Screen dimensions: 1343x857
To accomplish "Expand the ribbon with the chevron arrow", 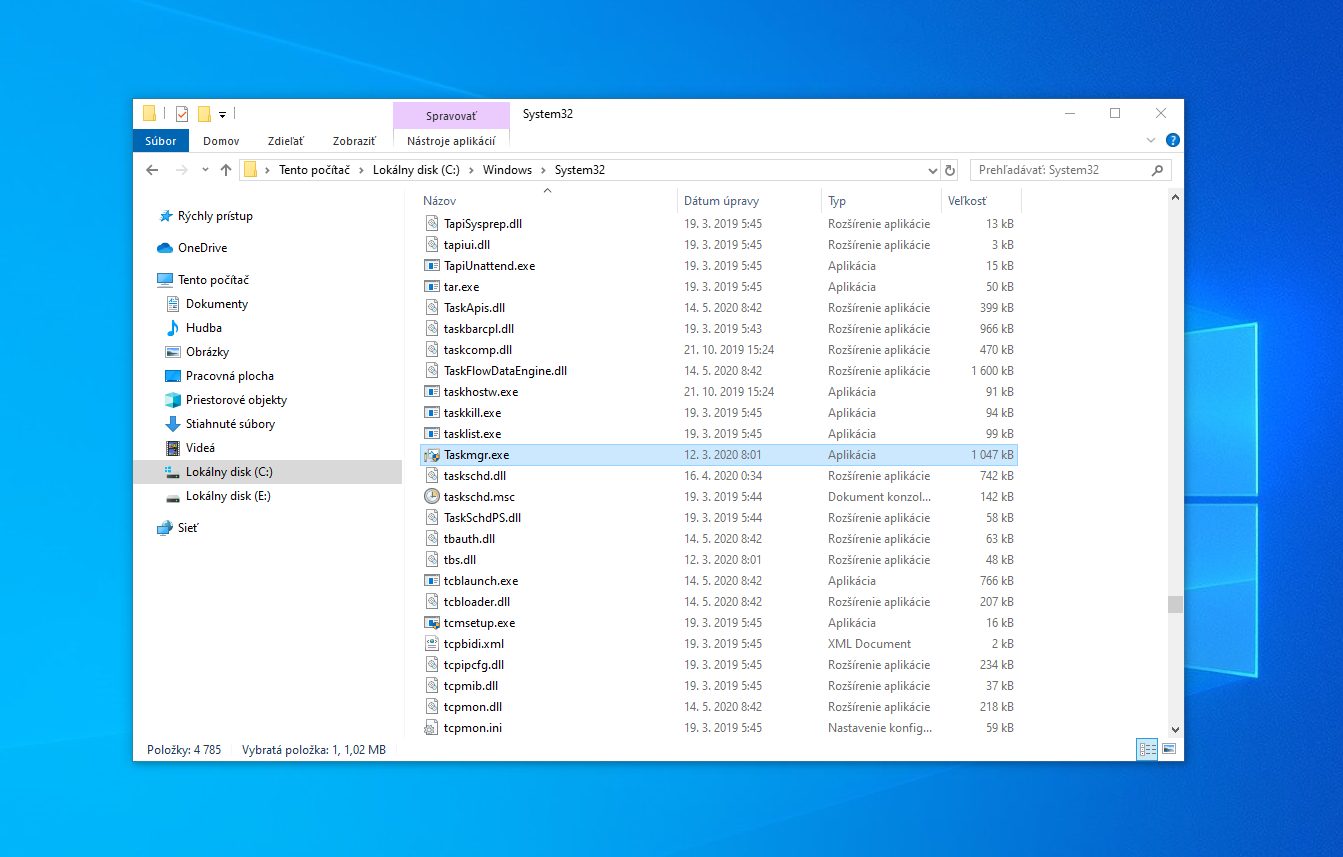I will tap(1151, 141).
